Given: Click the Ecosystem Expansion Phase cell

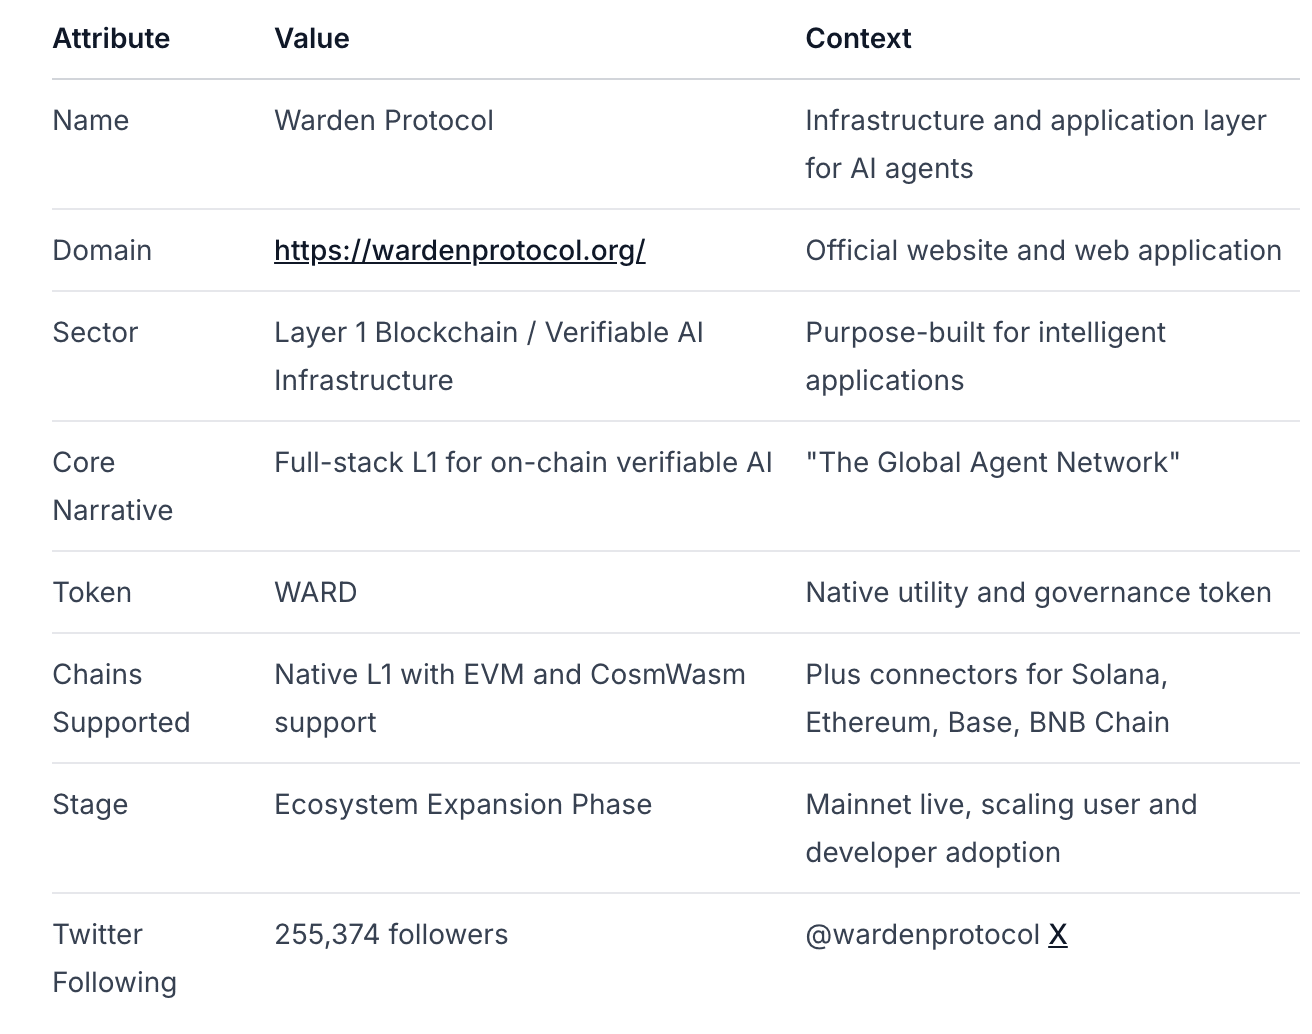Looking at the screenshot, I should 463,804.
